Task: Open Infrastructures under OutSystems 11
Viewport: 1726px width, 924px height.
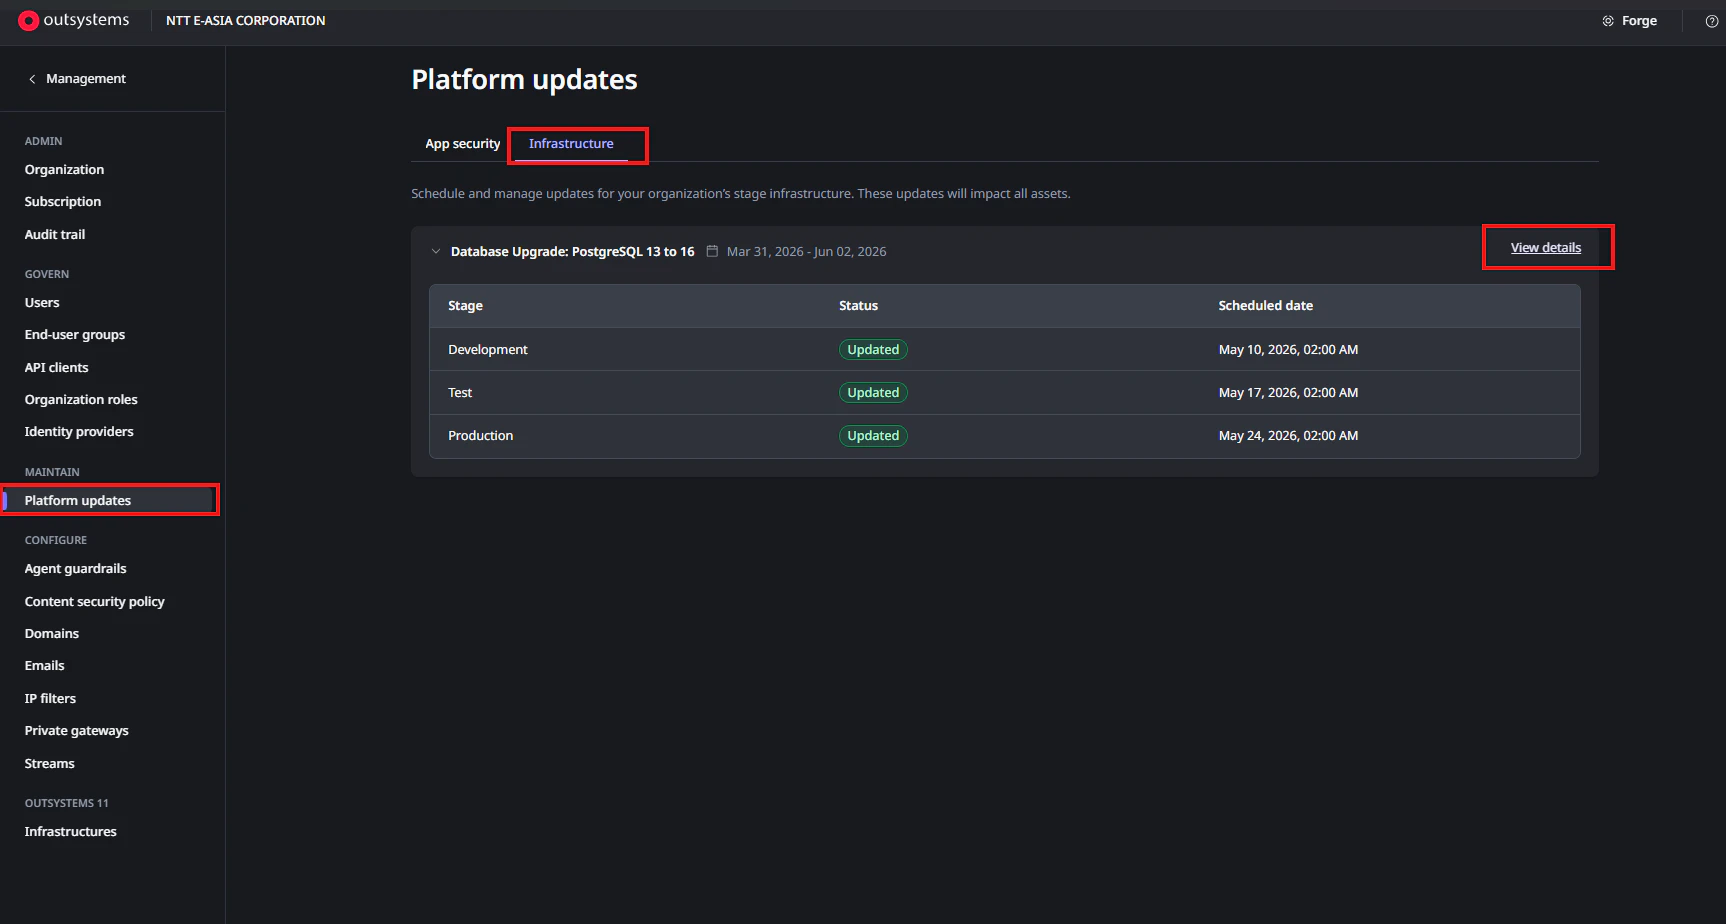Action: (71, 832)
